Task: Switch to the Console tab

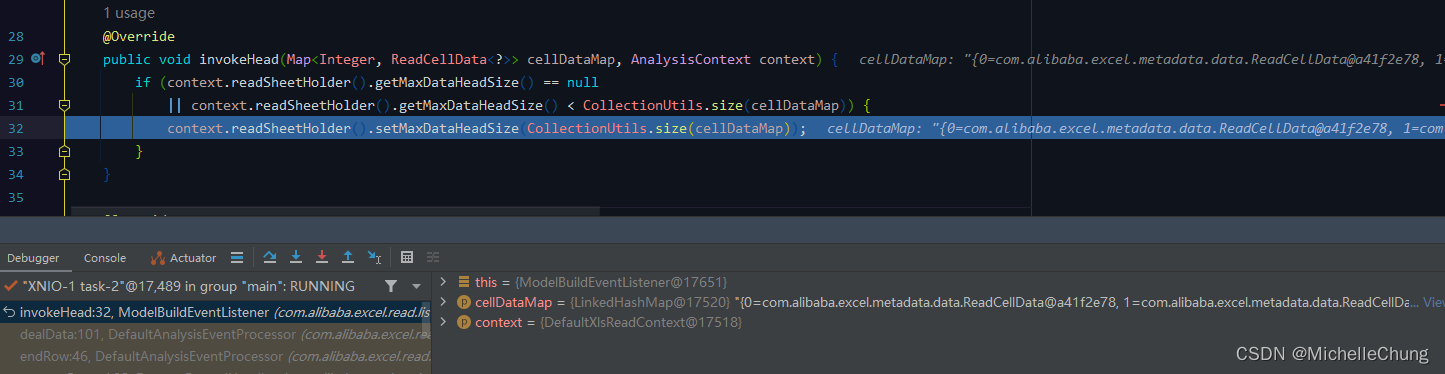Action: [x=105, y=258]
